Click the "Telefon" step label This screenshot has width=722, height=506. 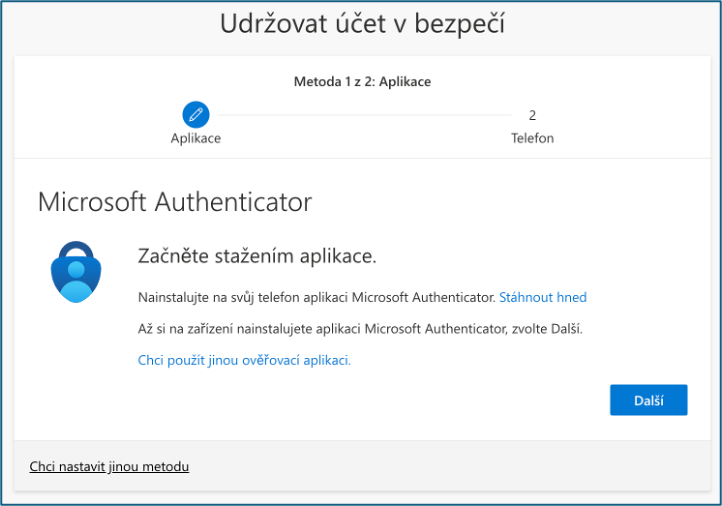(x=532, y=138)
